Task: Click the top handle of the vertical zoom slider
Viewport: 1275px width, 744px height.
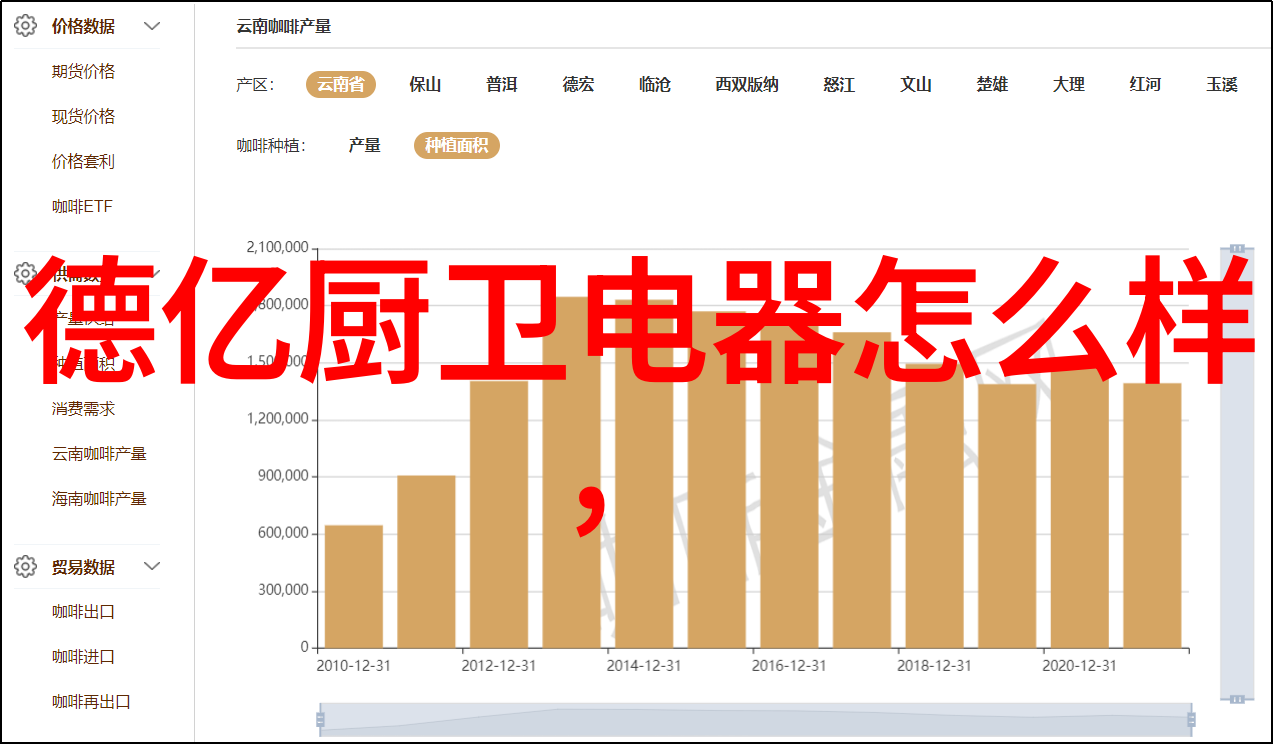Action: [1237, 248]
